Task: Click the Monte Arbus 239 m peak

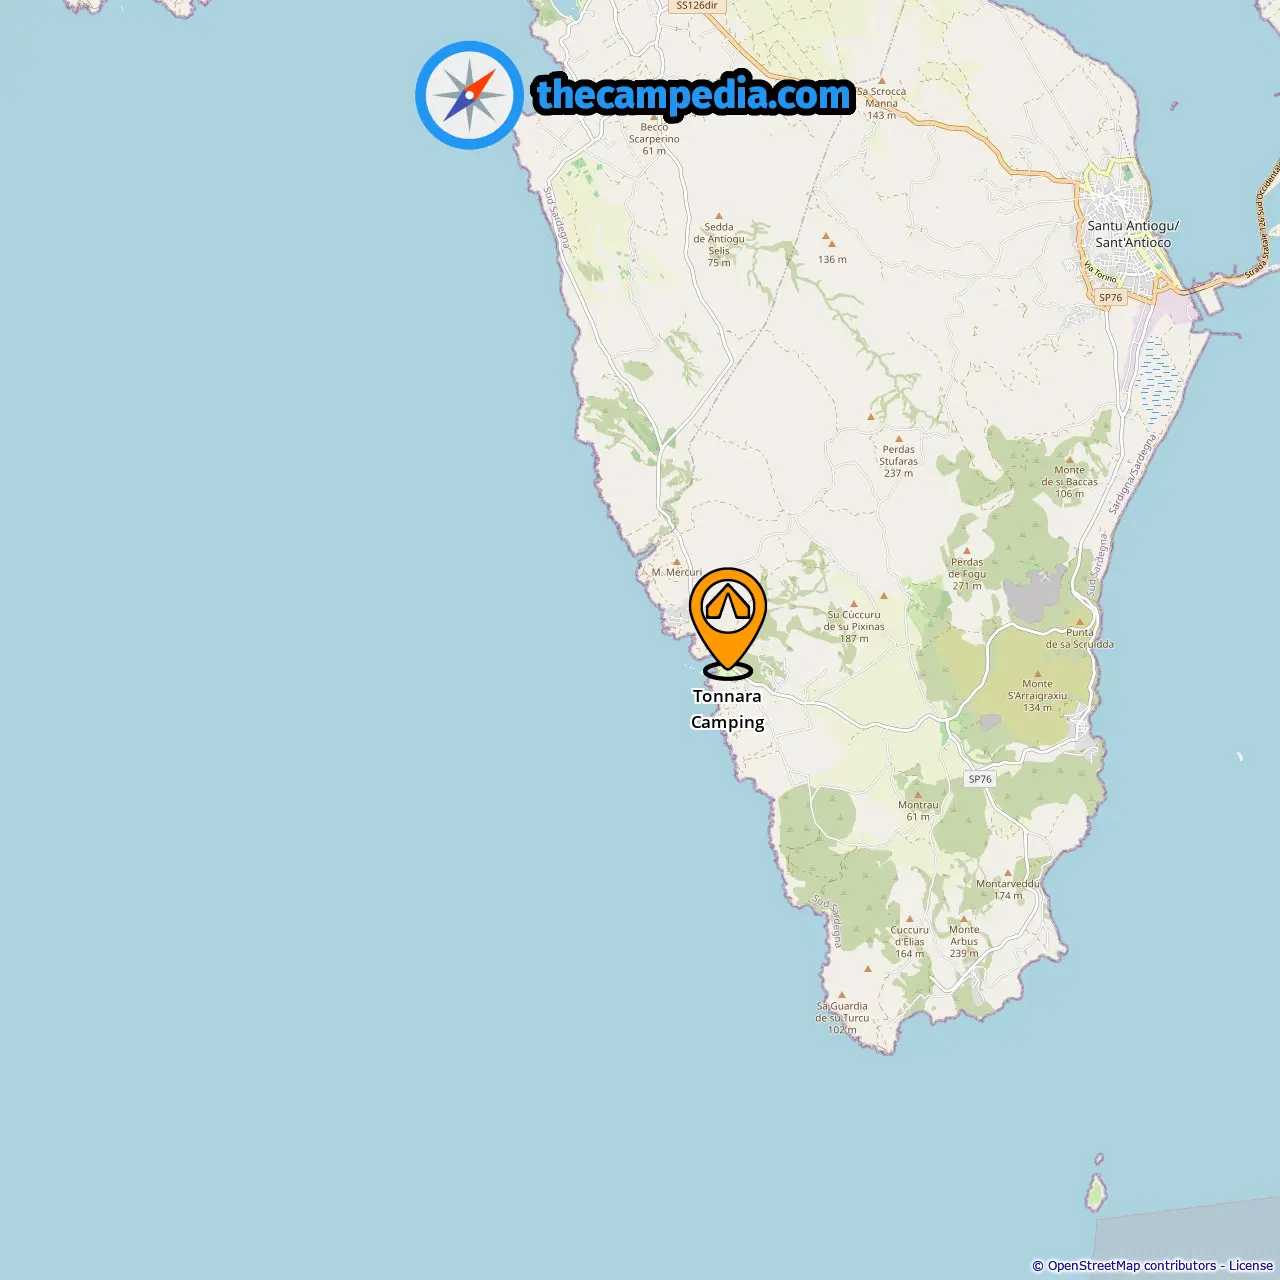Action: click(x=964, y=918)
